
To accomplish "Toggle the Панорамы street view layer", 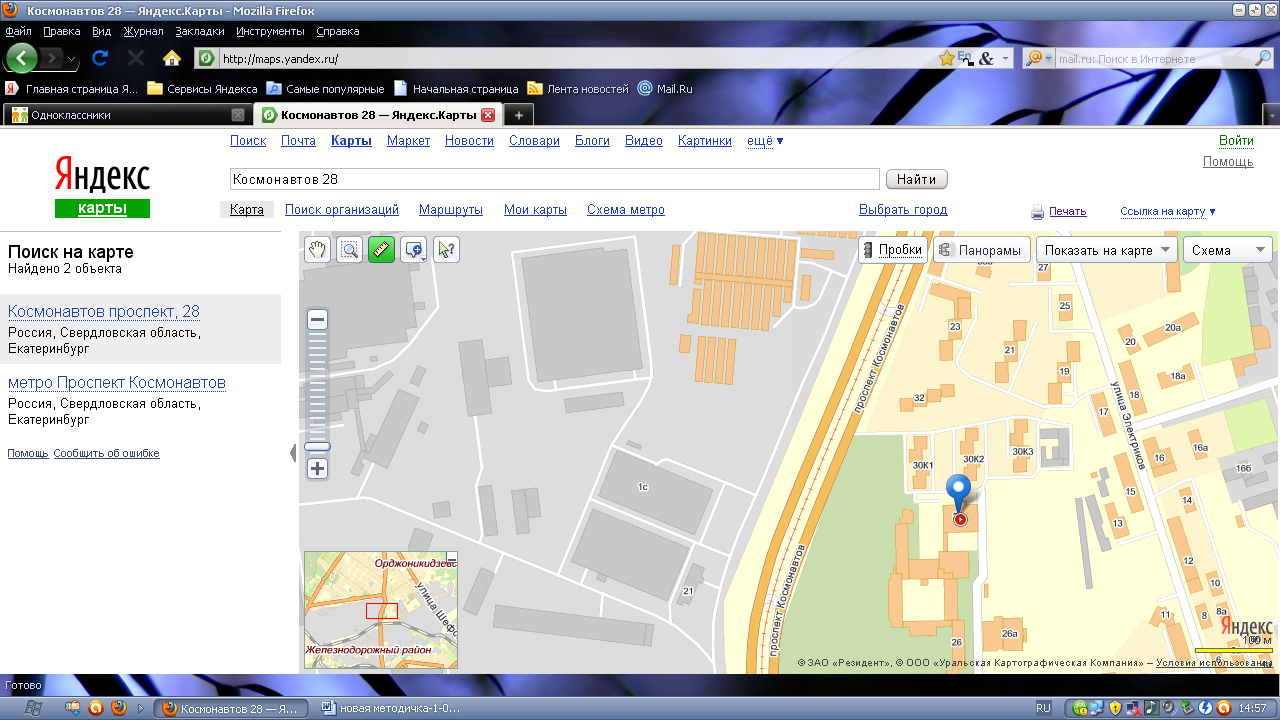I will (x=981, y=250).
